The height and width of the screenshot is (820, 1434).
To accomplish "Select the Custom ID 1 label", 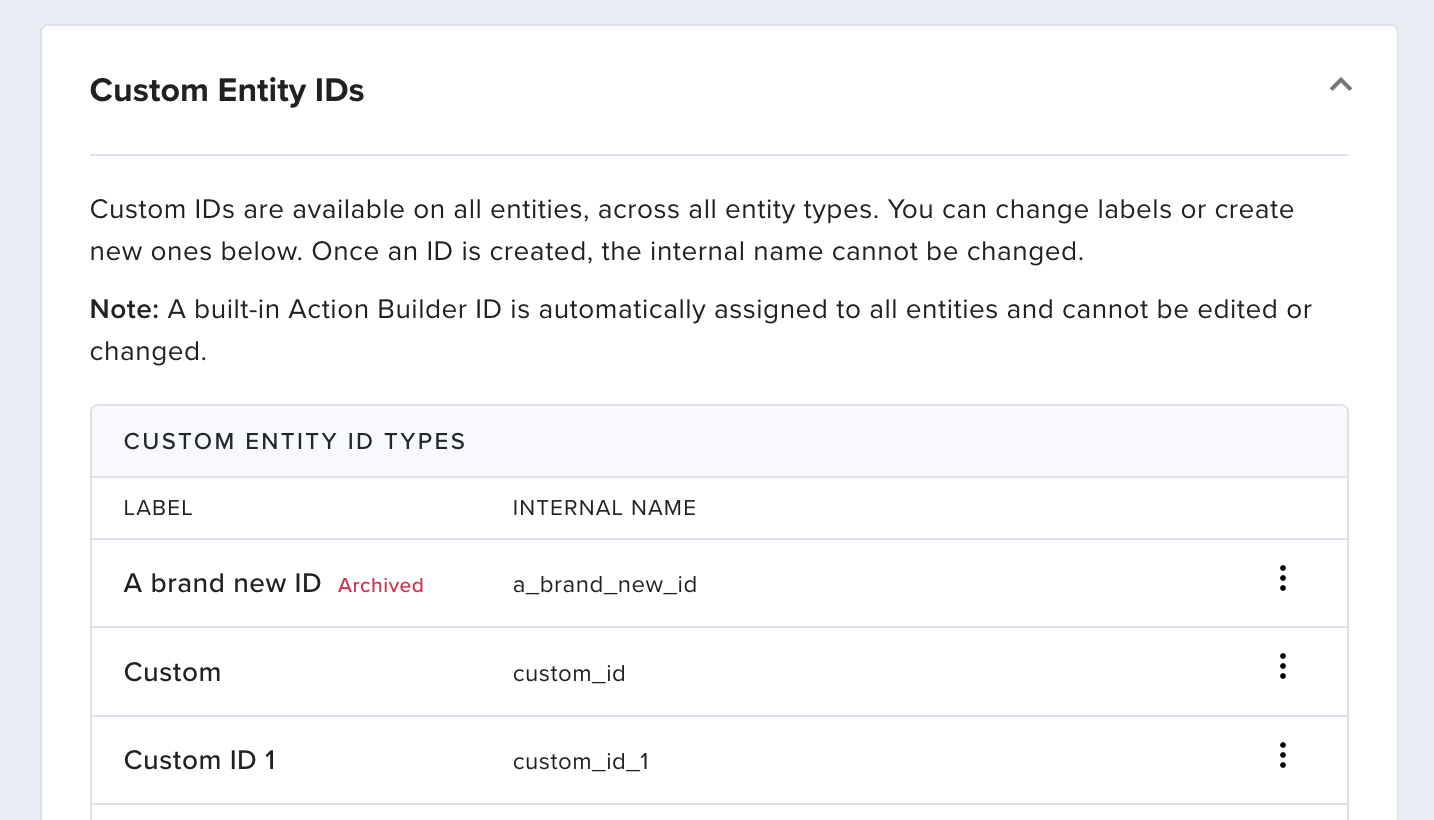I will pos(199,760).
